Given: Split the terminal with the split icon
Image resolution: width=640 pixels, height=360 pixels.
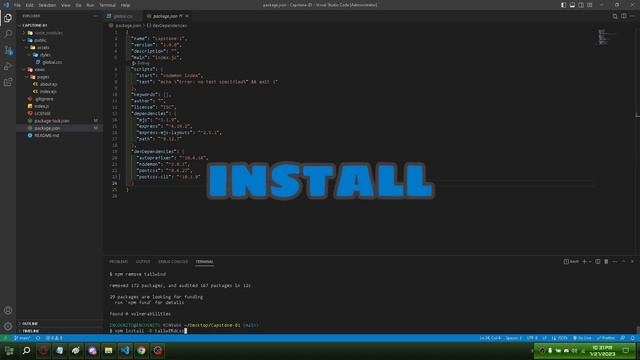Looking at the screenshot, I should [598, 261].
